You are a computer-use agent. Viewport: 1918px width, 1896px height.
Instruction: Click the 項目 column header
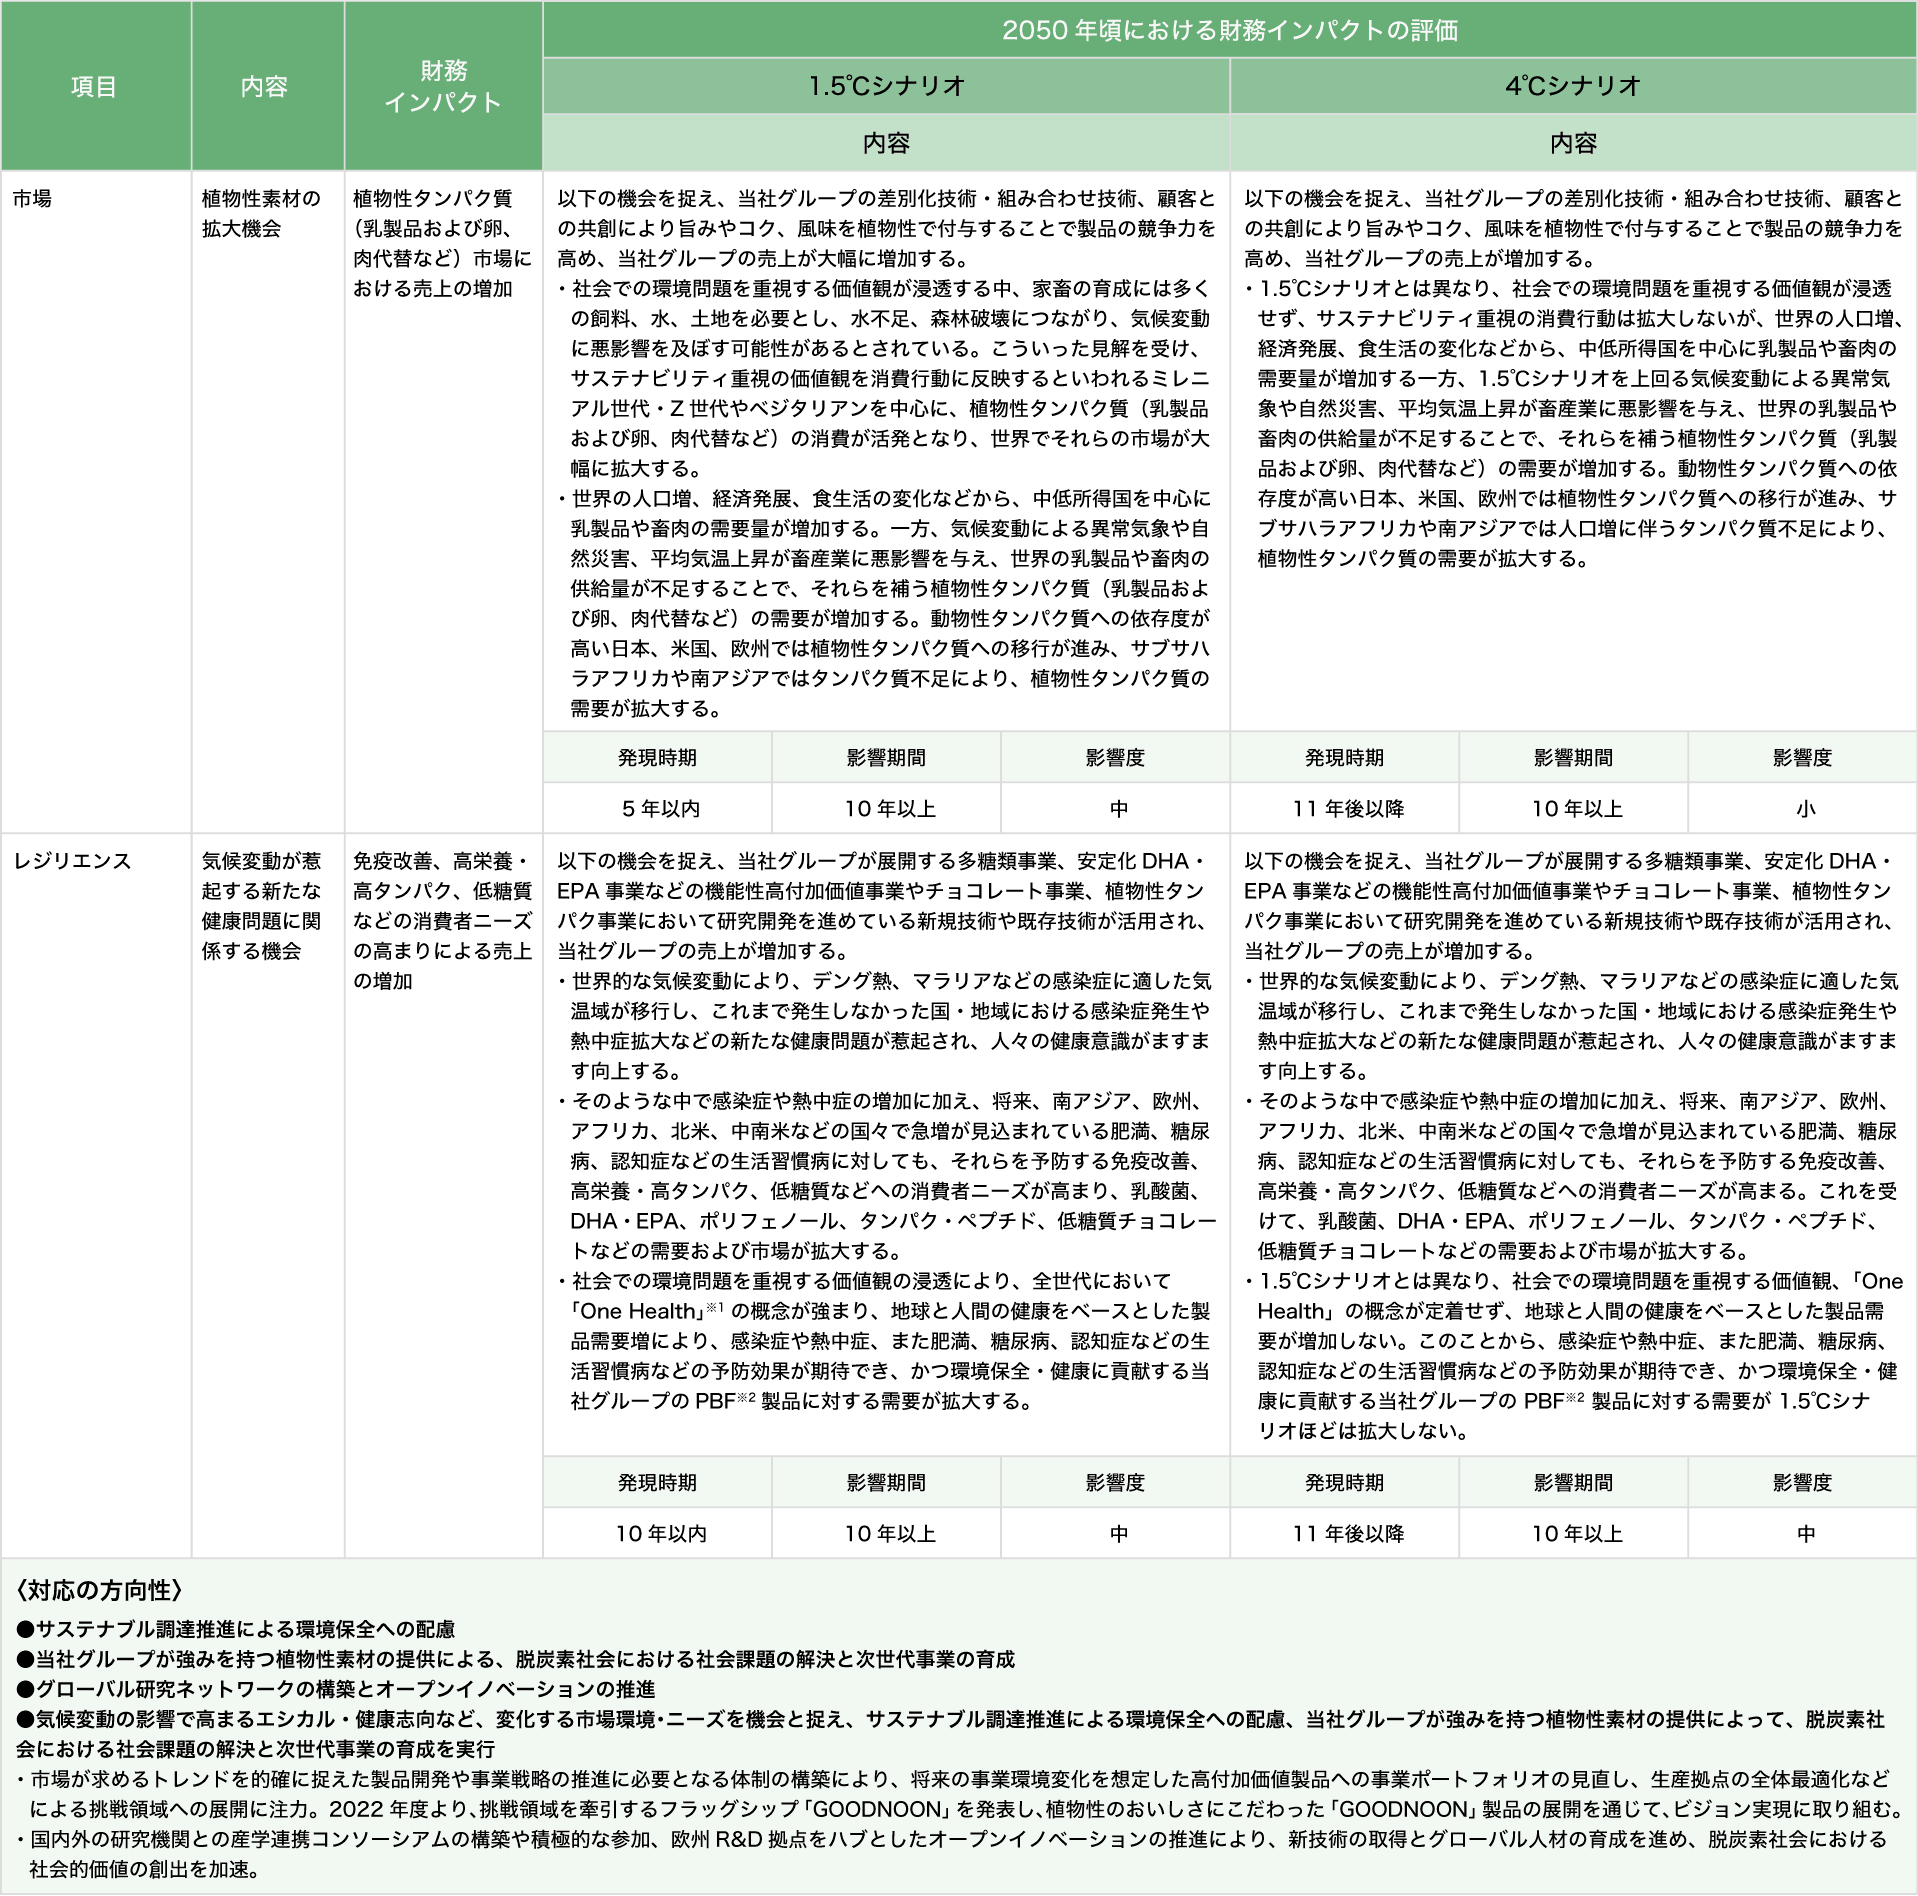coord(94,87)
